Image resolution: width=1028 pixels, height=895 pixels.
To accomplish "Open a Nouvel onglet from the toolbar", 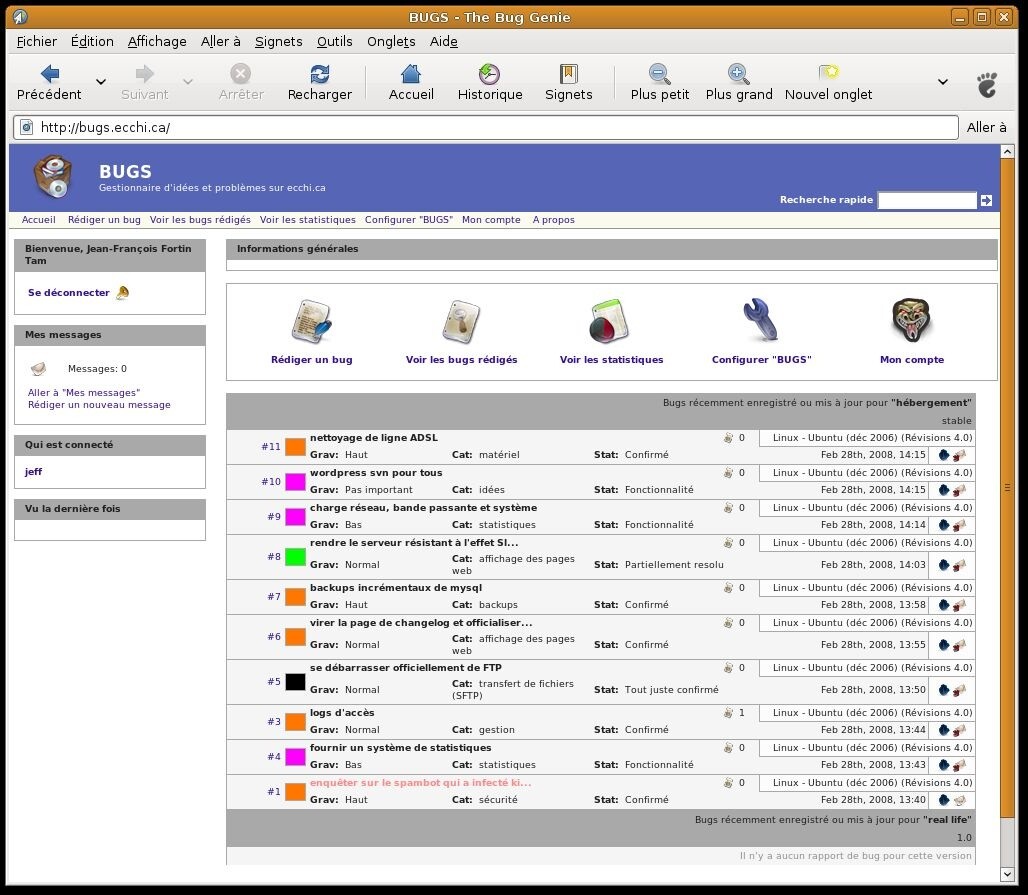I will click(828, 74).
